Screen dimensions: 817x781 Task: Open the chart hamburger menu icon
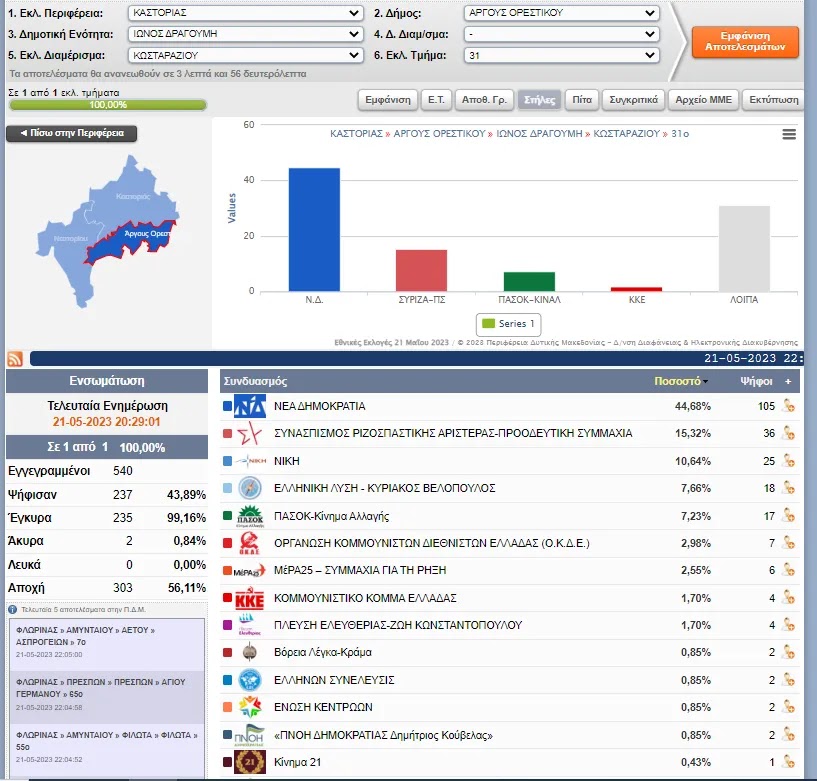[x=789, y=134]
